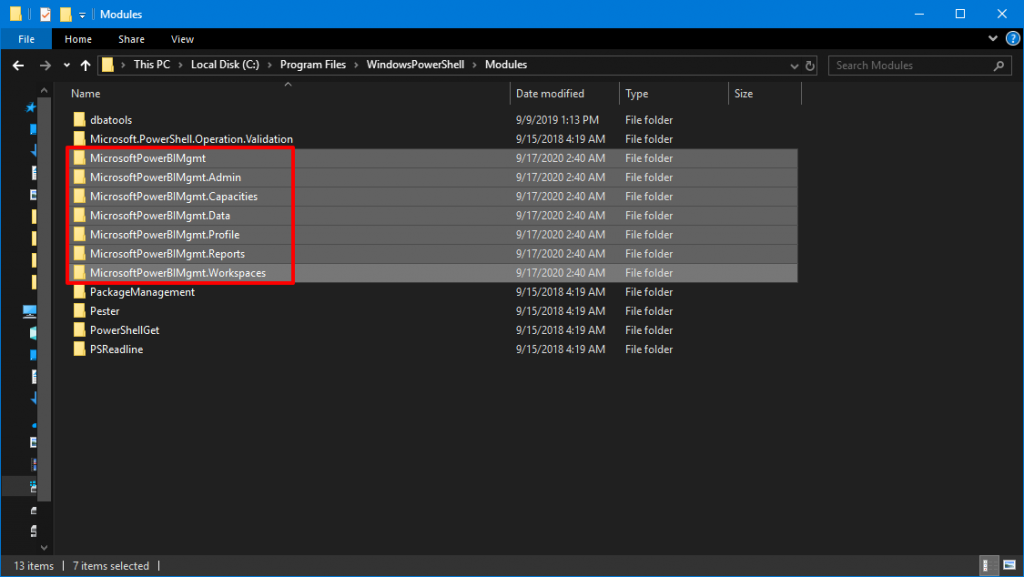Go back to the previous folder
This screenshot has height=577, width=1024.
(18, 65)
